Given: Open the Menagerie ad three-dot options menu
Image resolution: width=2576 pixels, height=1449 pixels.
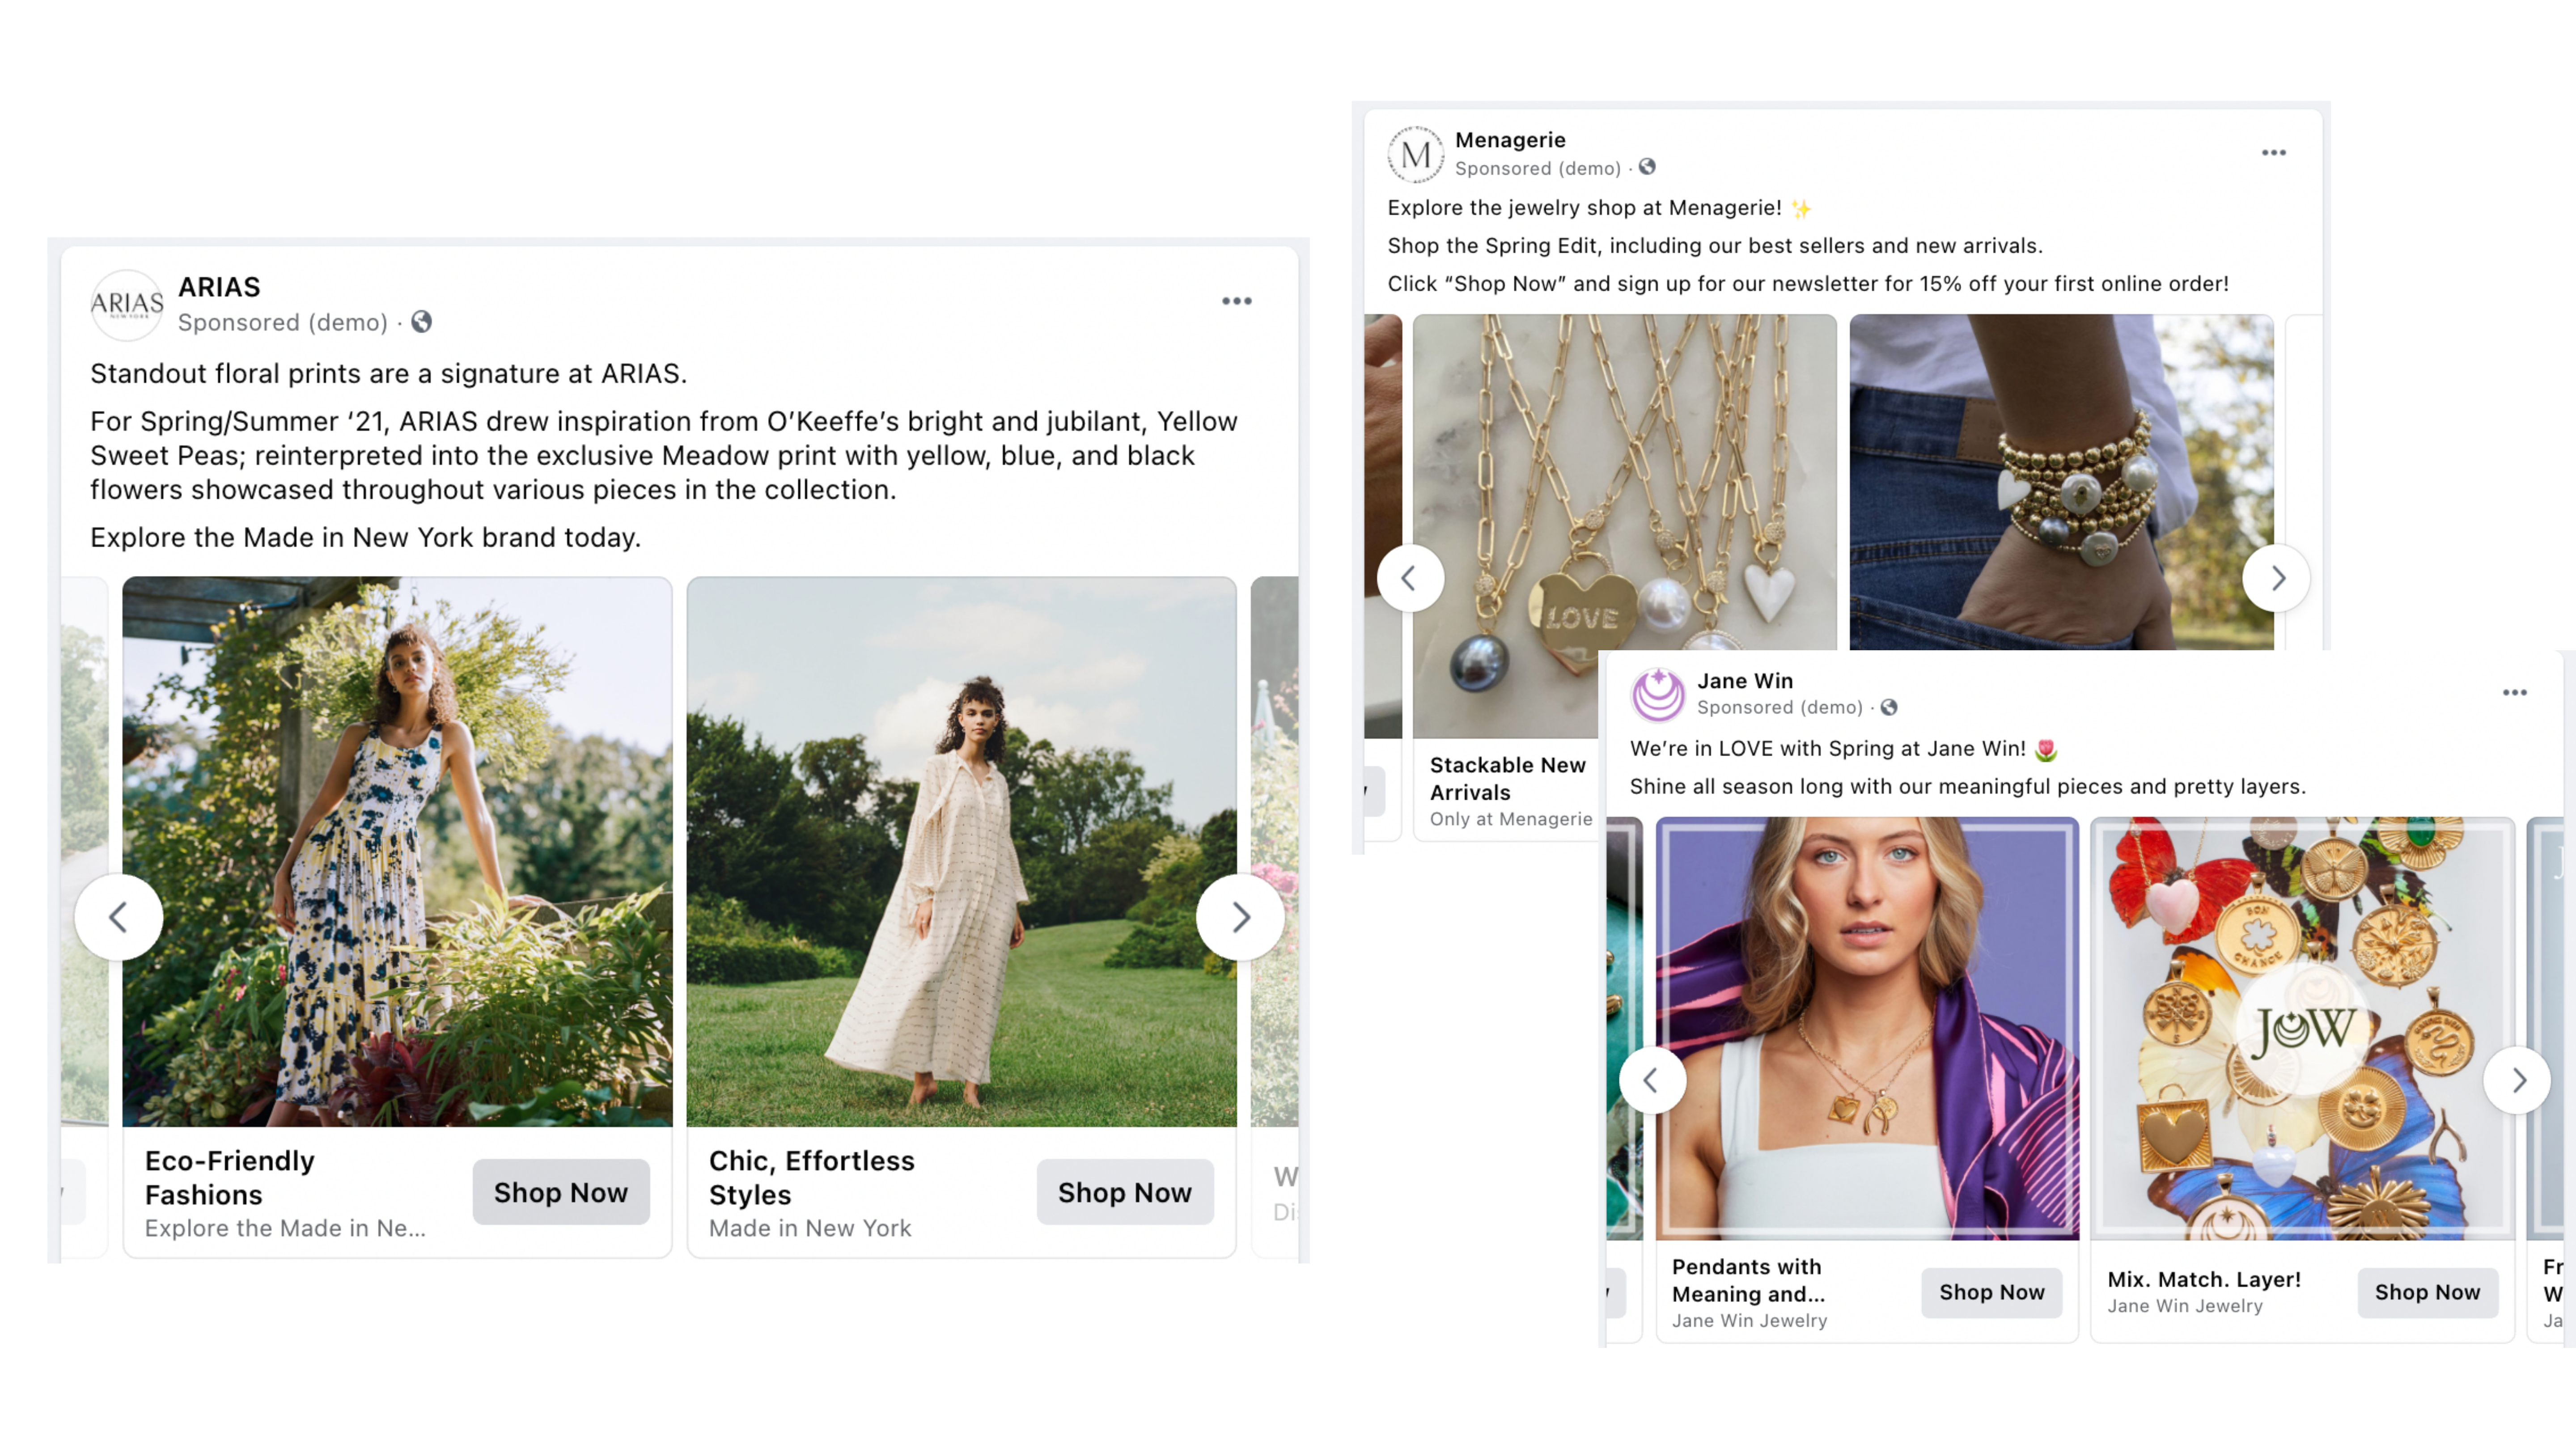Looking at the screenshot, I should coord(2274,153).
